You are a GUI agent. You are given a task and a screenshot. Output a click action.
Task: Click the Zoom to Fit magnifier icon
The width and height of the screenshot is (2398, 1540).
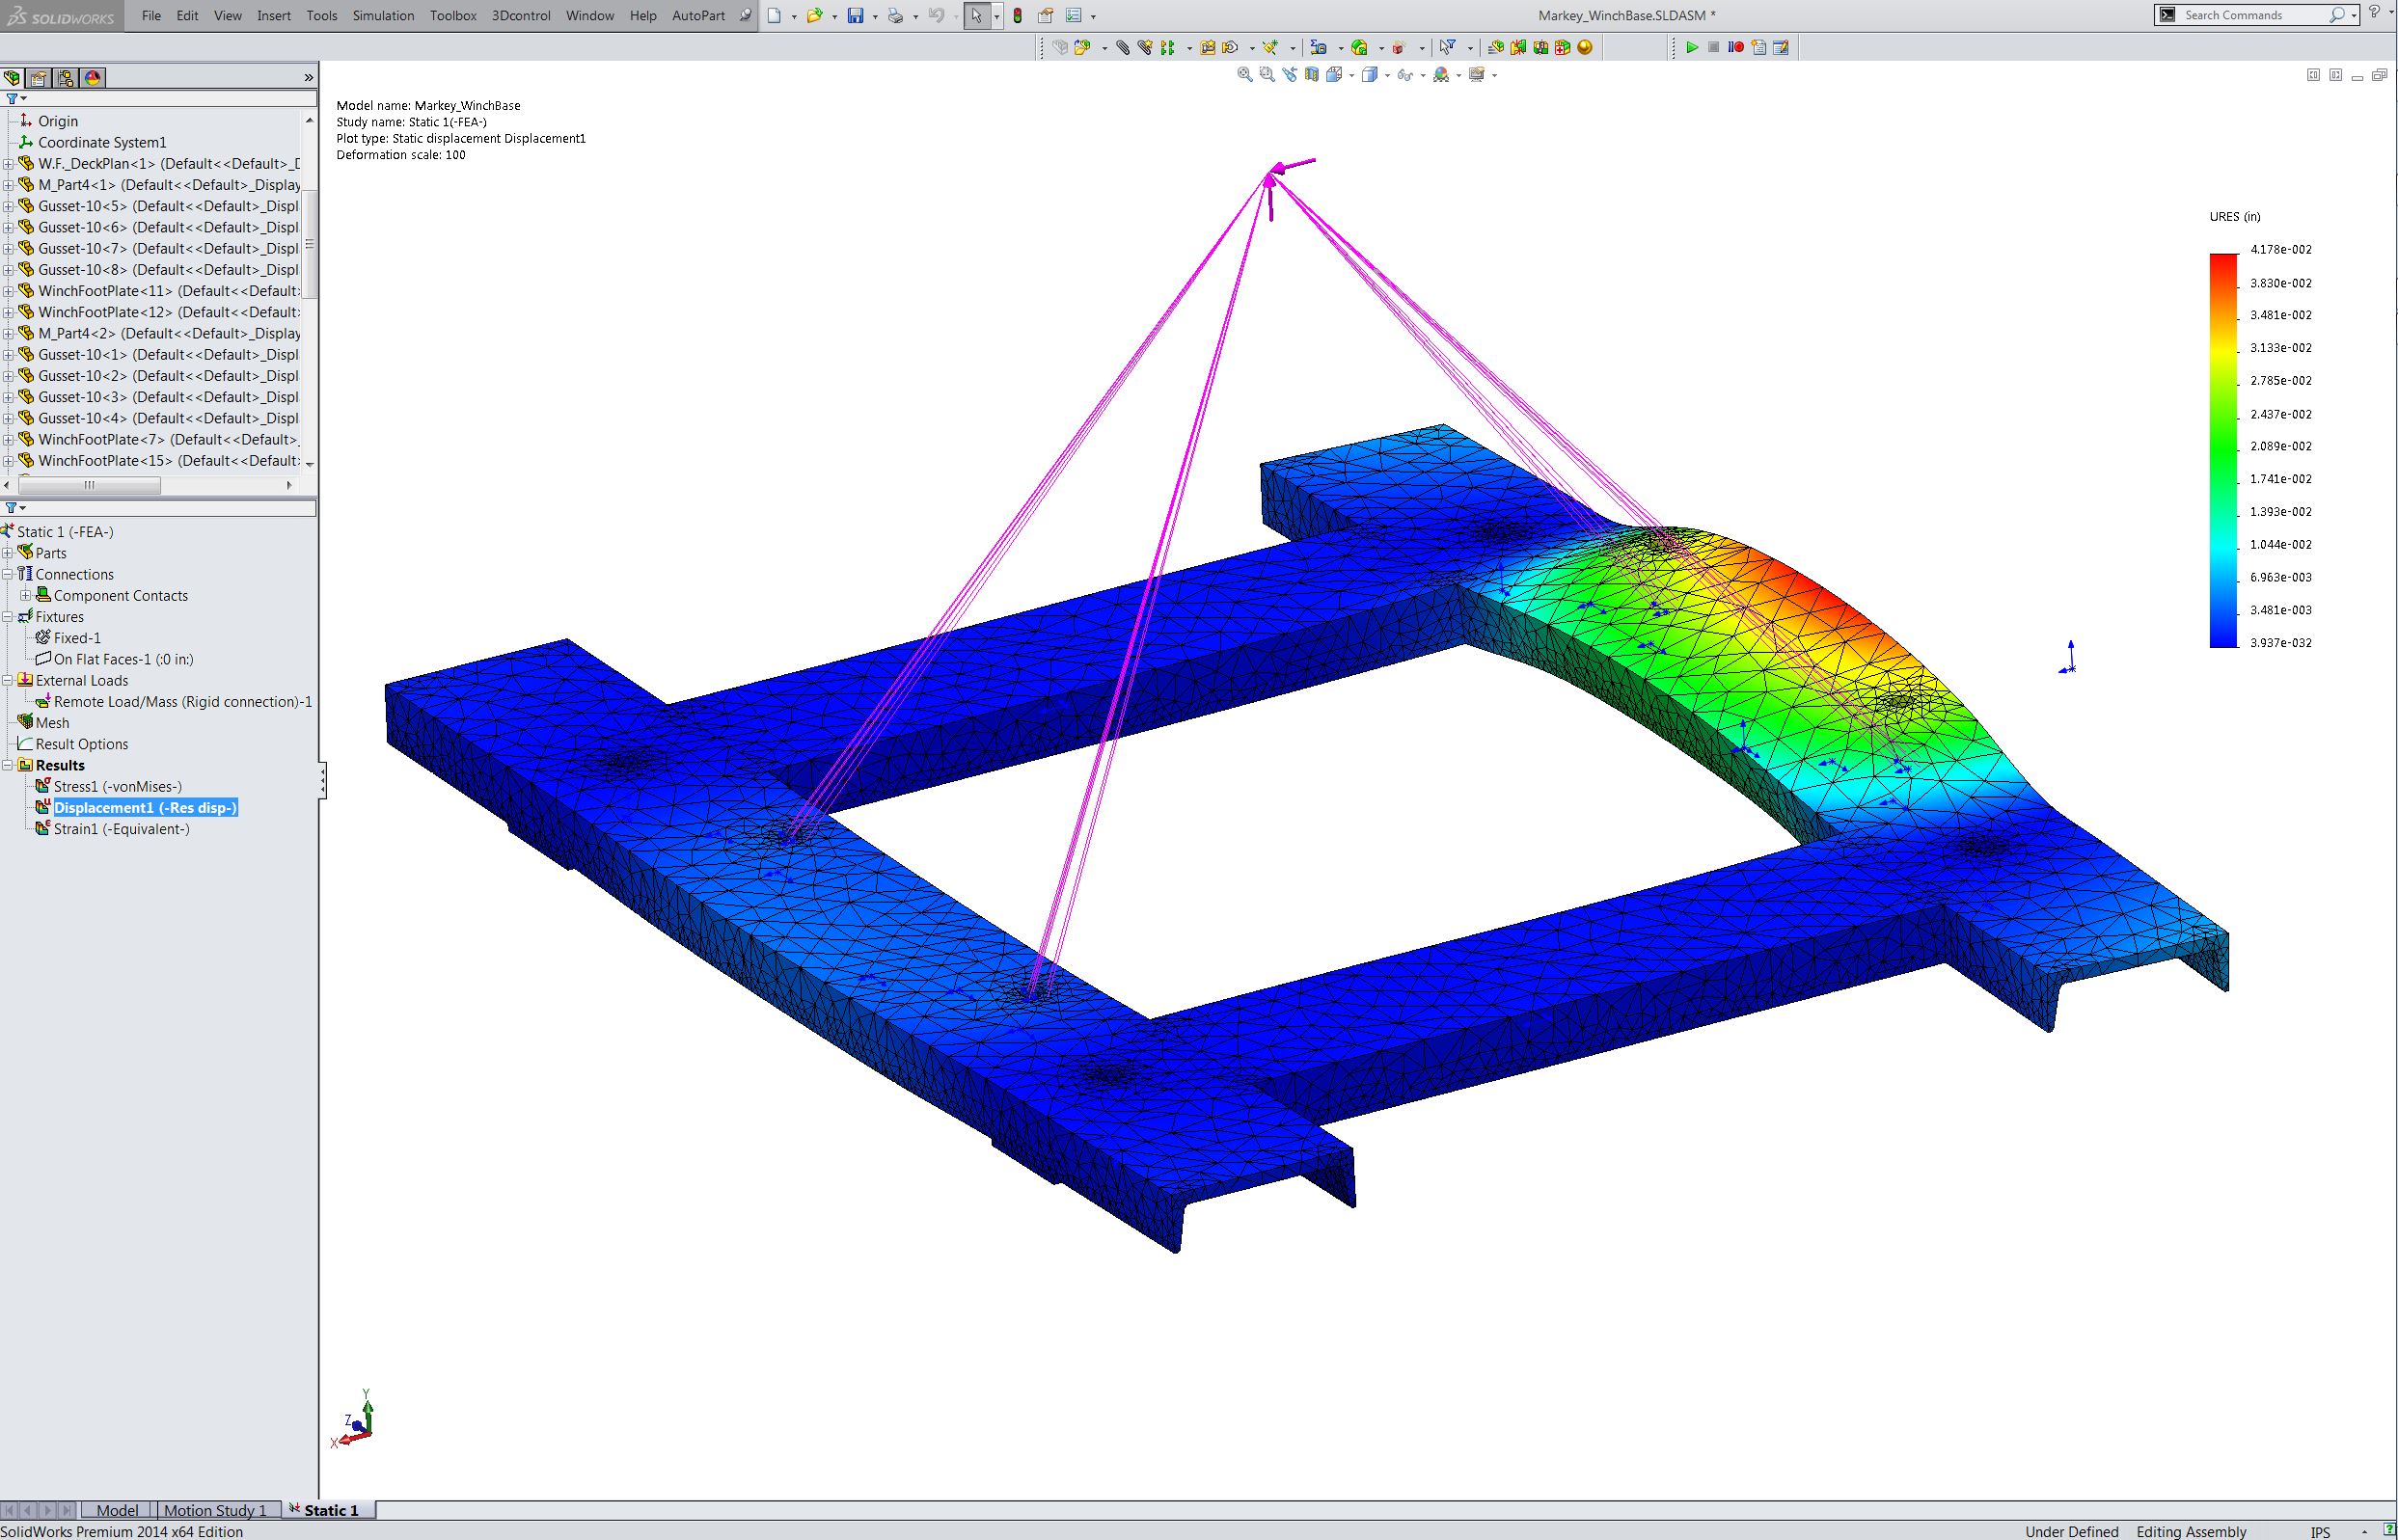point(1245,75)
